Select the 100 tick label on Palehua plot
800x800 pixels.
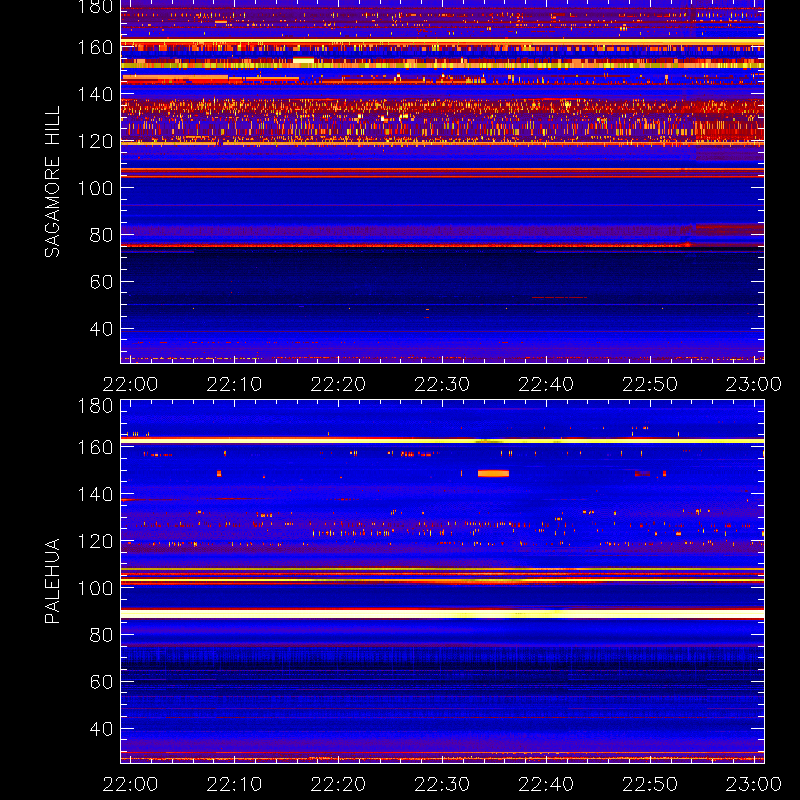95,588
